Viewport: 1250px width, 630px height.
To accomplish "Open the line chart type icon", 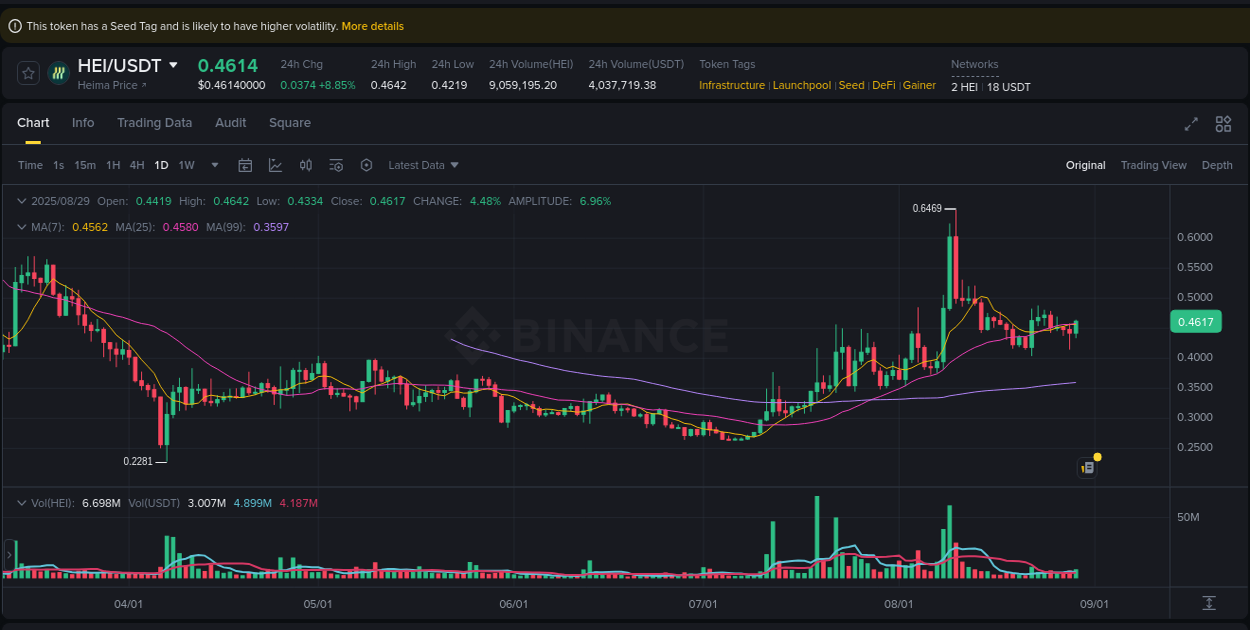I will 276,165.
